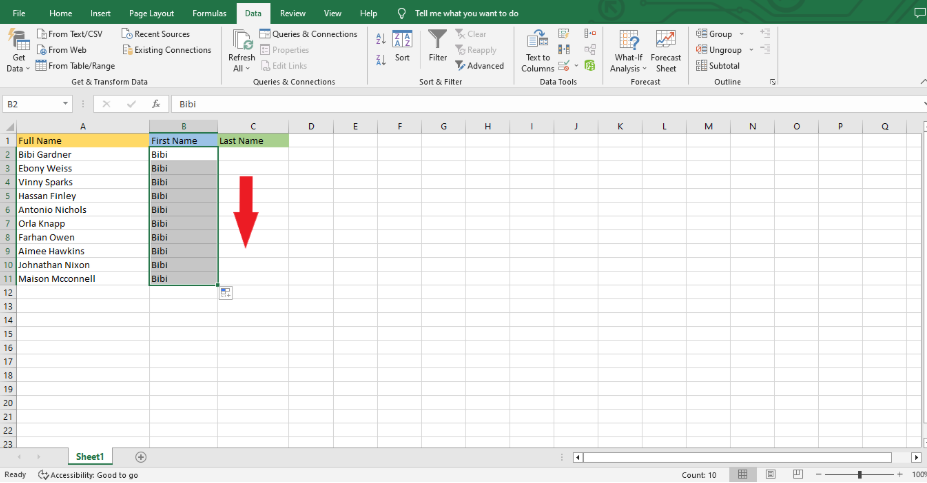Open the View tab
927x483 pixels.
point(332,13)
